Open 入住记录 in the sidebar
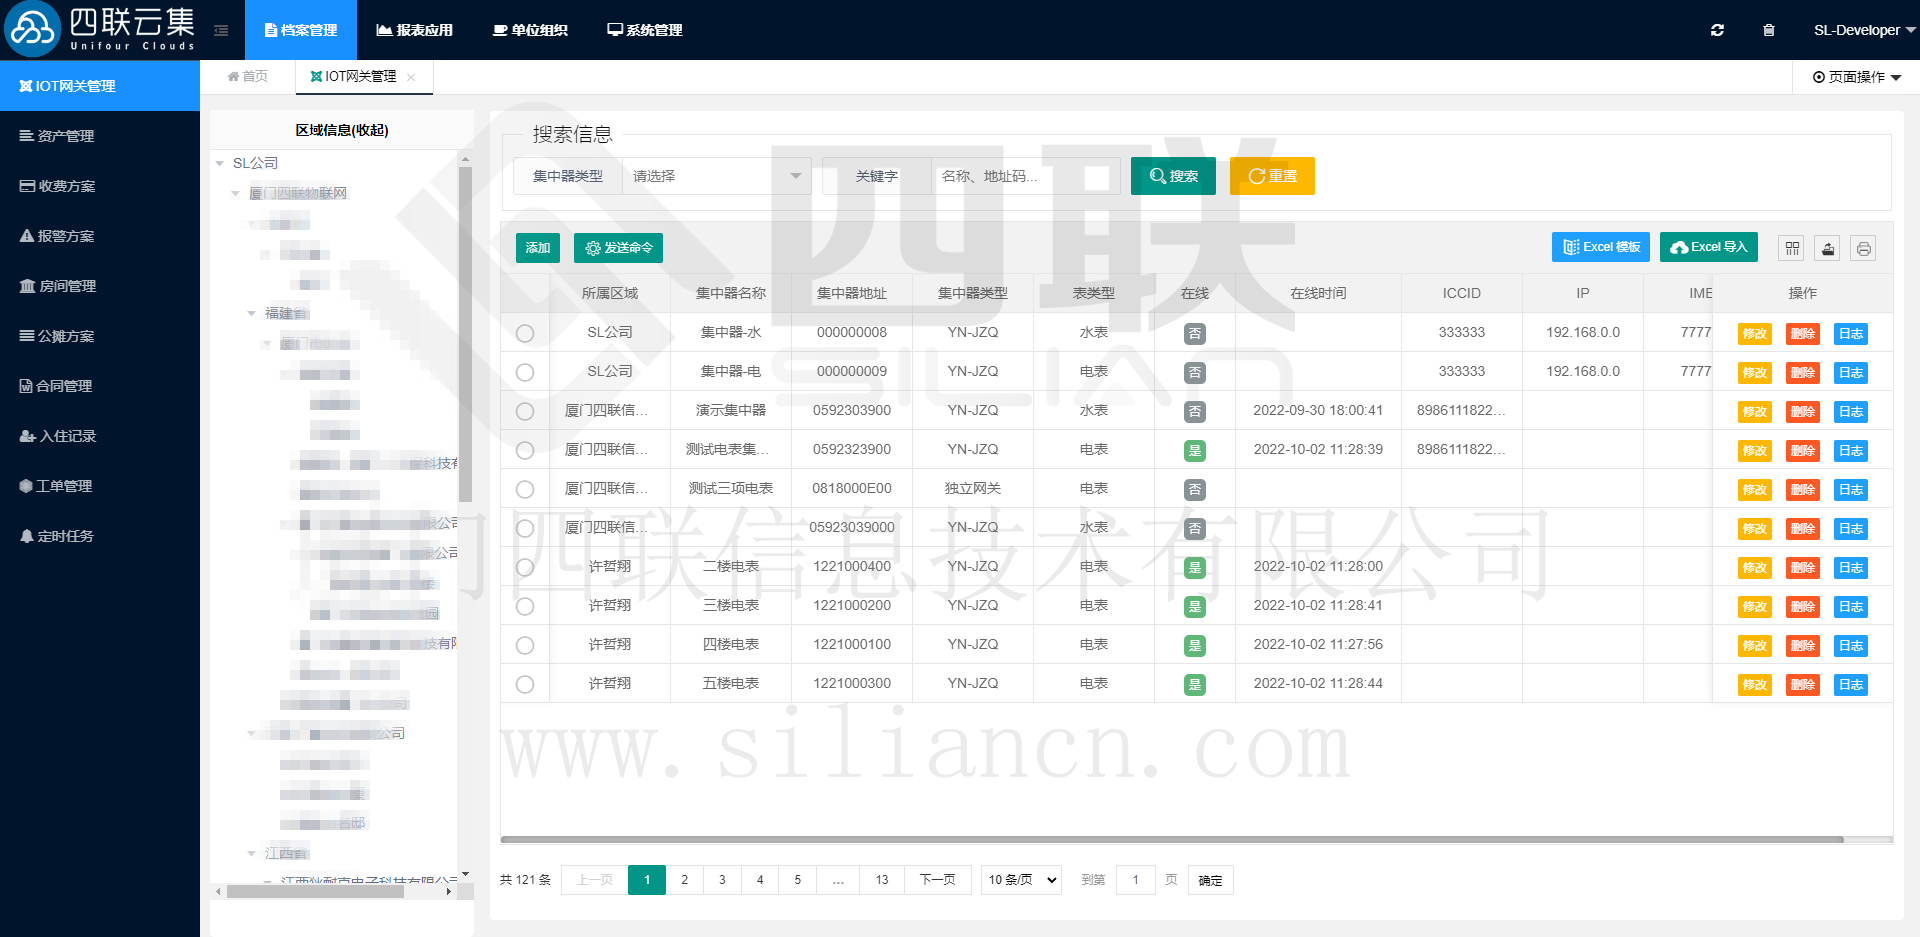Screen dimensions: 1920x937 click(x=100, y=436)
